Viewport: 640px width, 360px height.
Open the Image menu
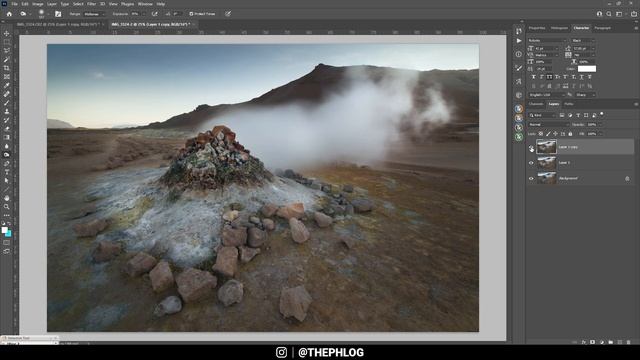[38, 4]
